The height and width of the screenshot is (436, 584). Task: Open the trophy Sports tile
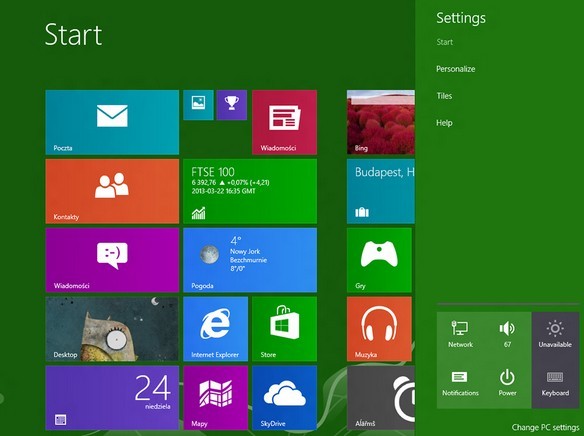tap(232, 105)
